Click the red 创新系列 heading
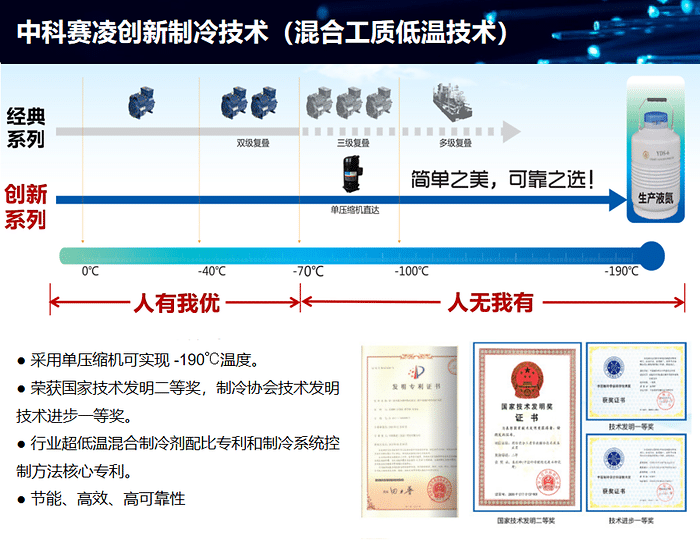Image resolution: width=700 pixels, height=543 pixels. [26, 207]
